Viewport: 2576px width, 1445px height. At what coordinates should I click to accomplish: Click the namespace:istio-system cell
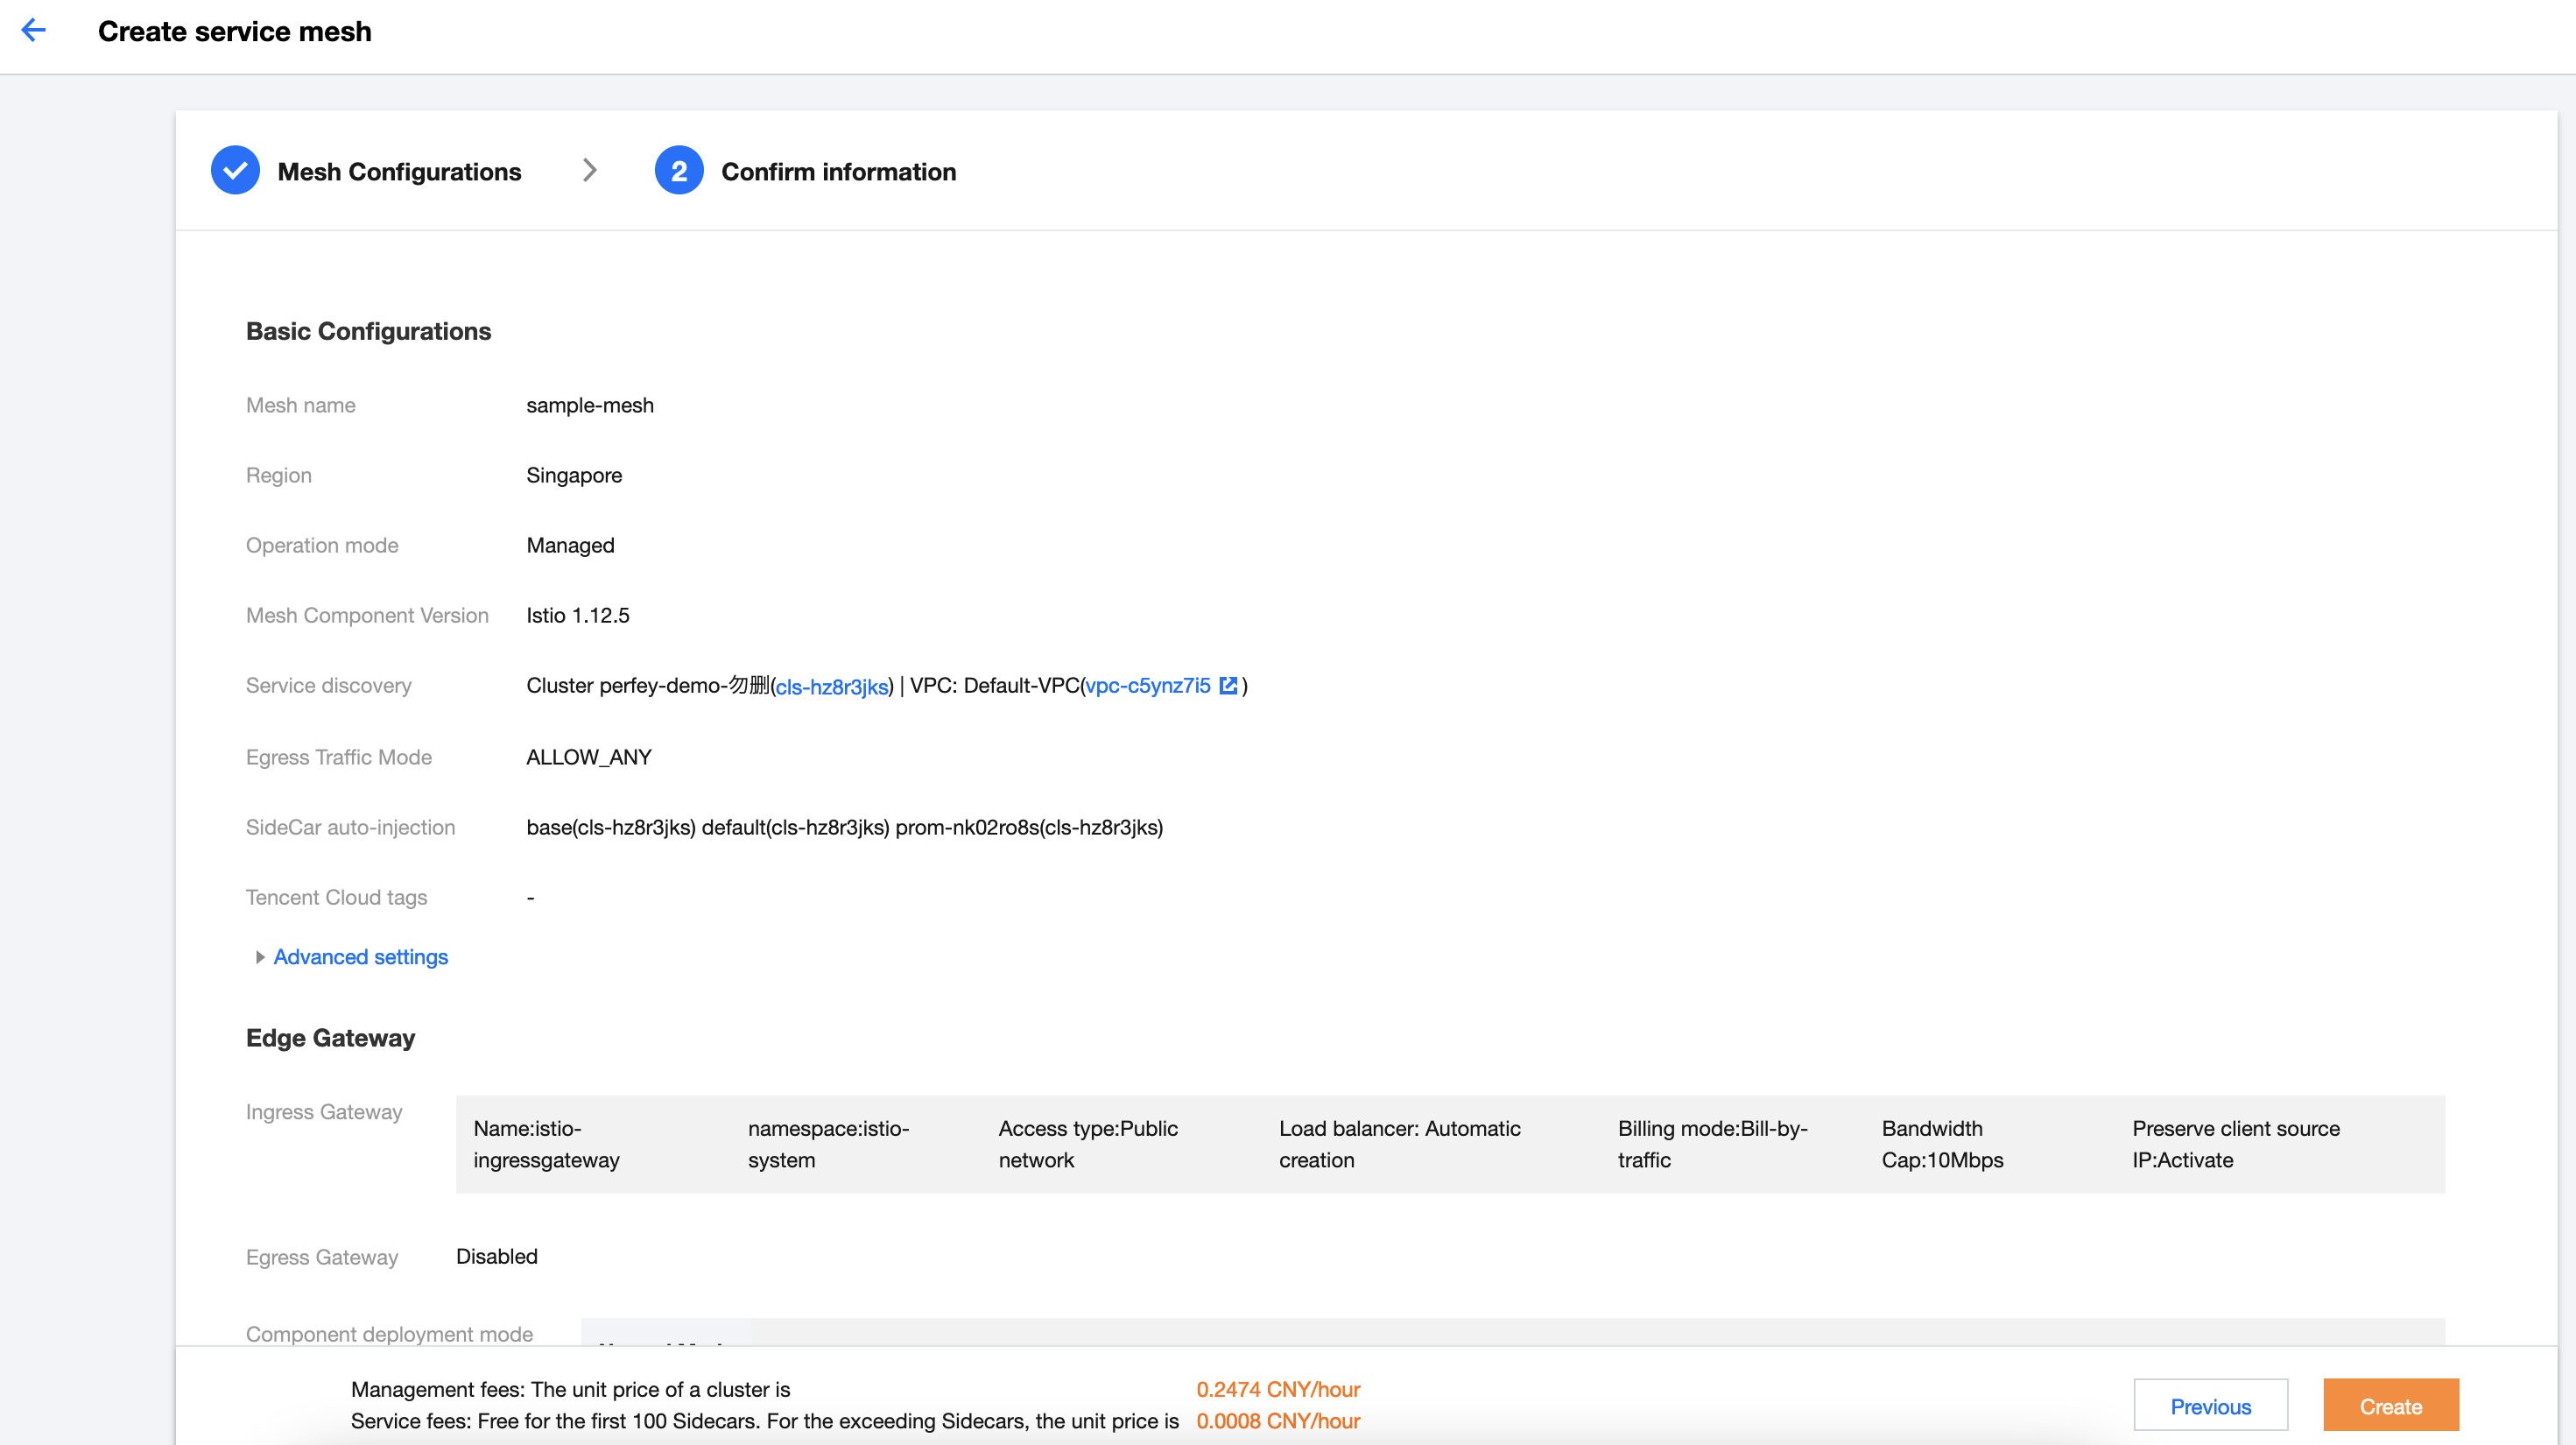(829, 1144)
